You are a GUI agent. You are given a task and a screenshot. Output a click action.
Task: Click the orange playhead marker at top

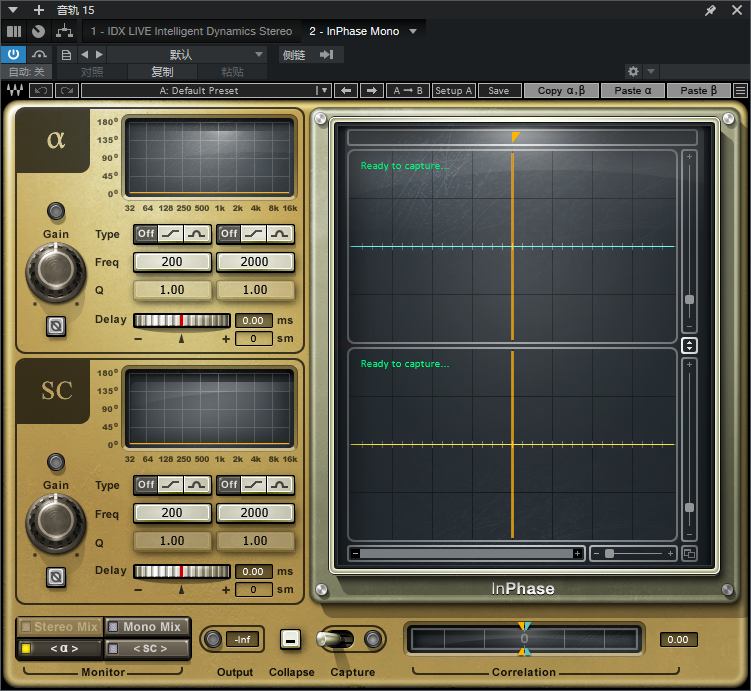coord(515,137)
